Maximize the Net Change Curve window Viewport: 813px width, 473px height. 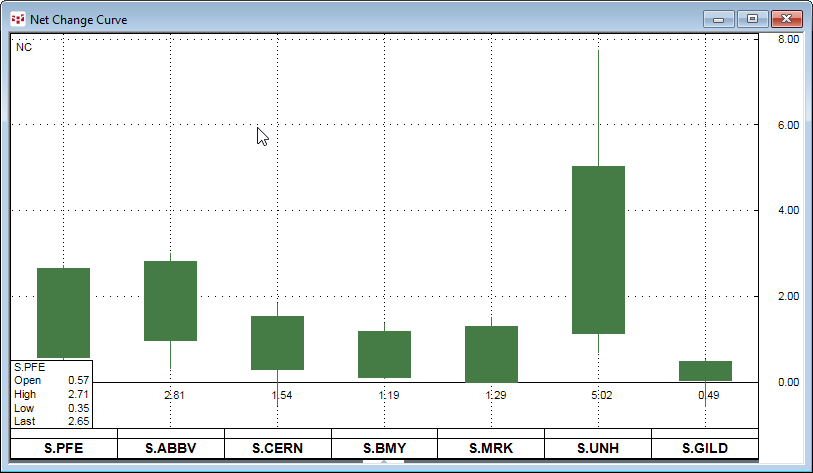[x=751, y=18]
